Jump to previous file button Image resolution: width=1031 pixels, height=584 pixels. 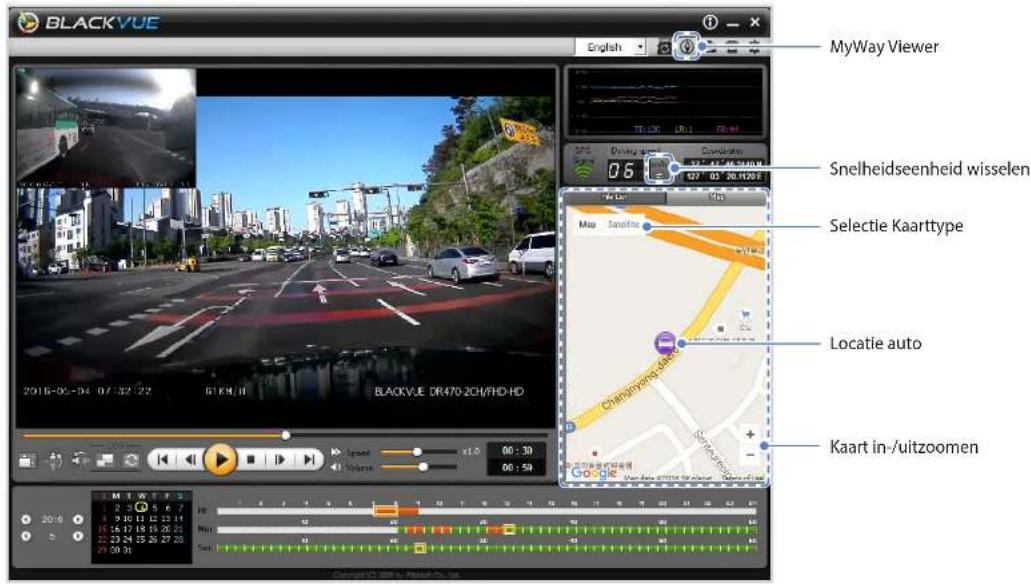click(162, 460)
